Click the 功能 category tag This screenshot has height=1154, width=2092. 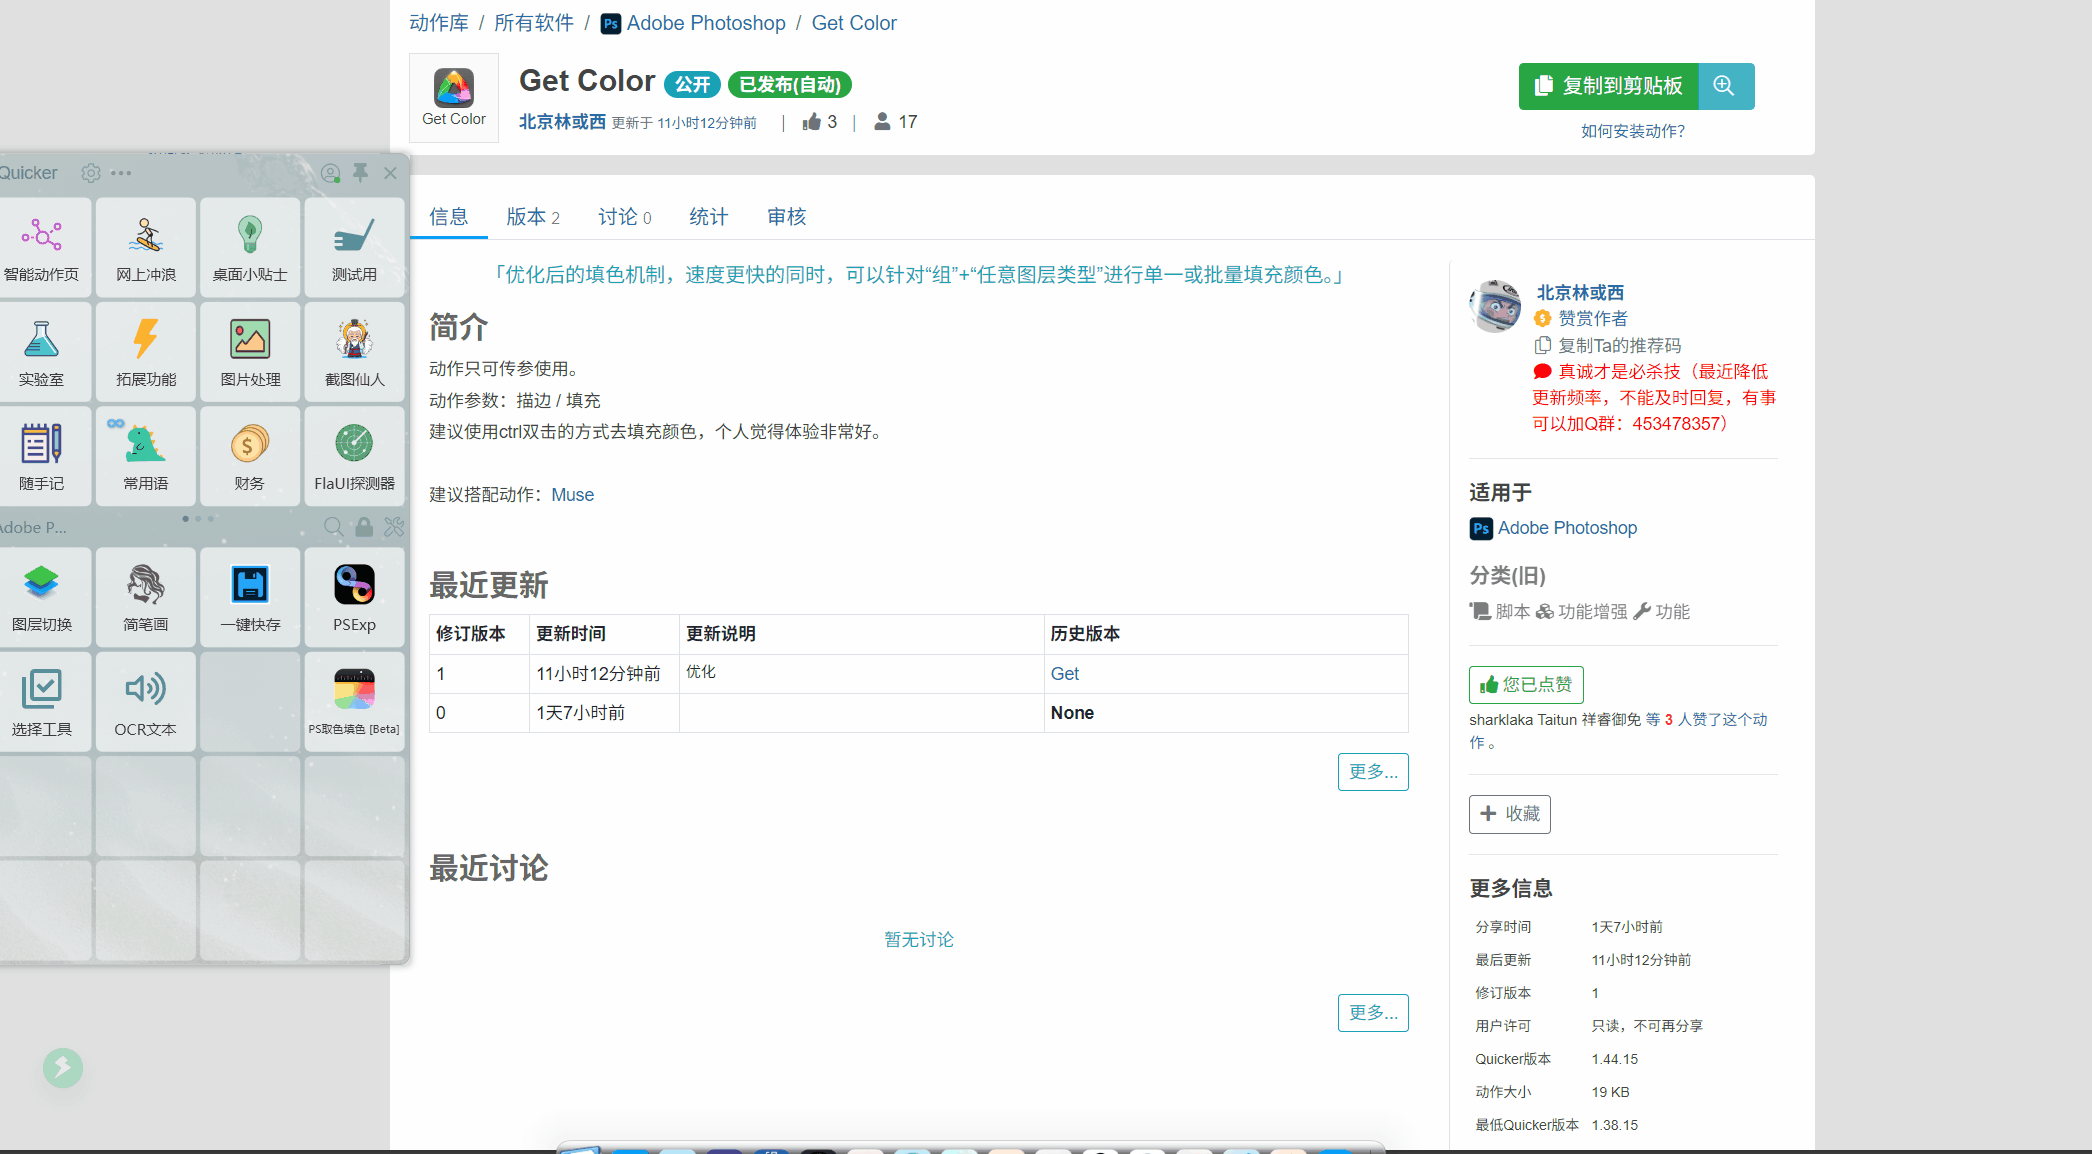1662,611
